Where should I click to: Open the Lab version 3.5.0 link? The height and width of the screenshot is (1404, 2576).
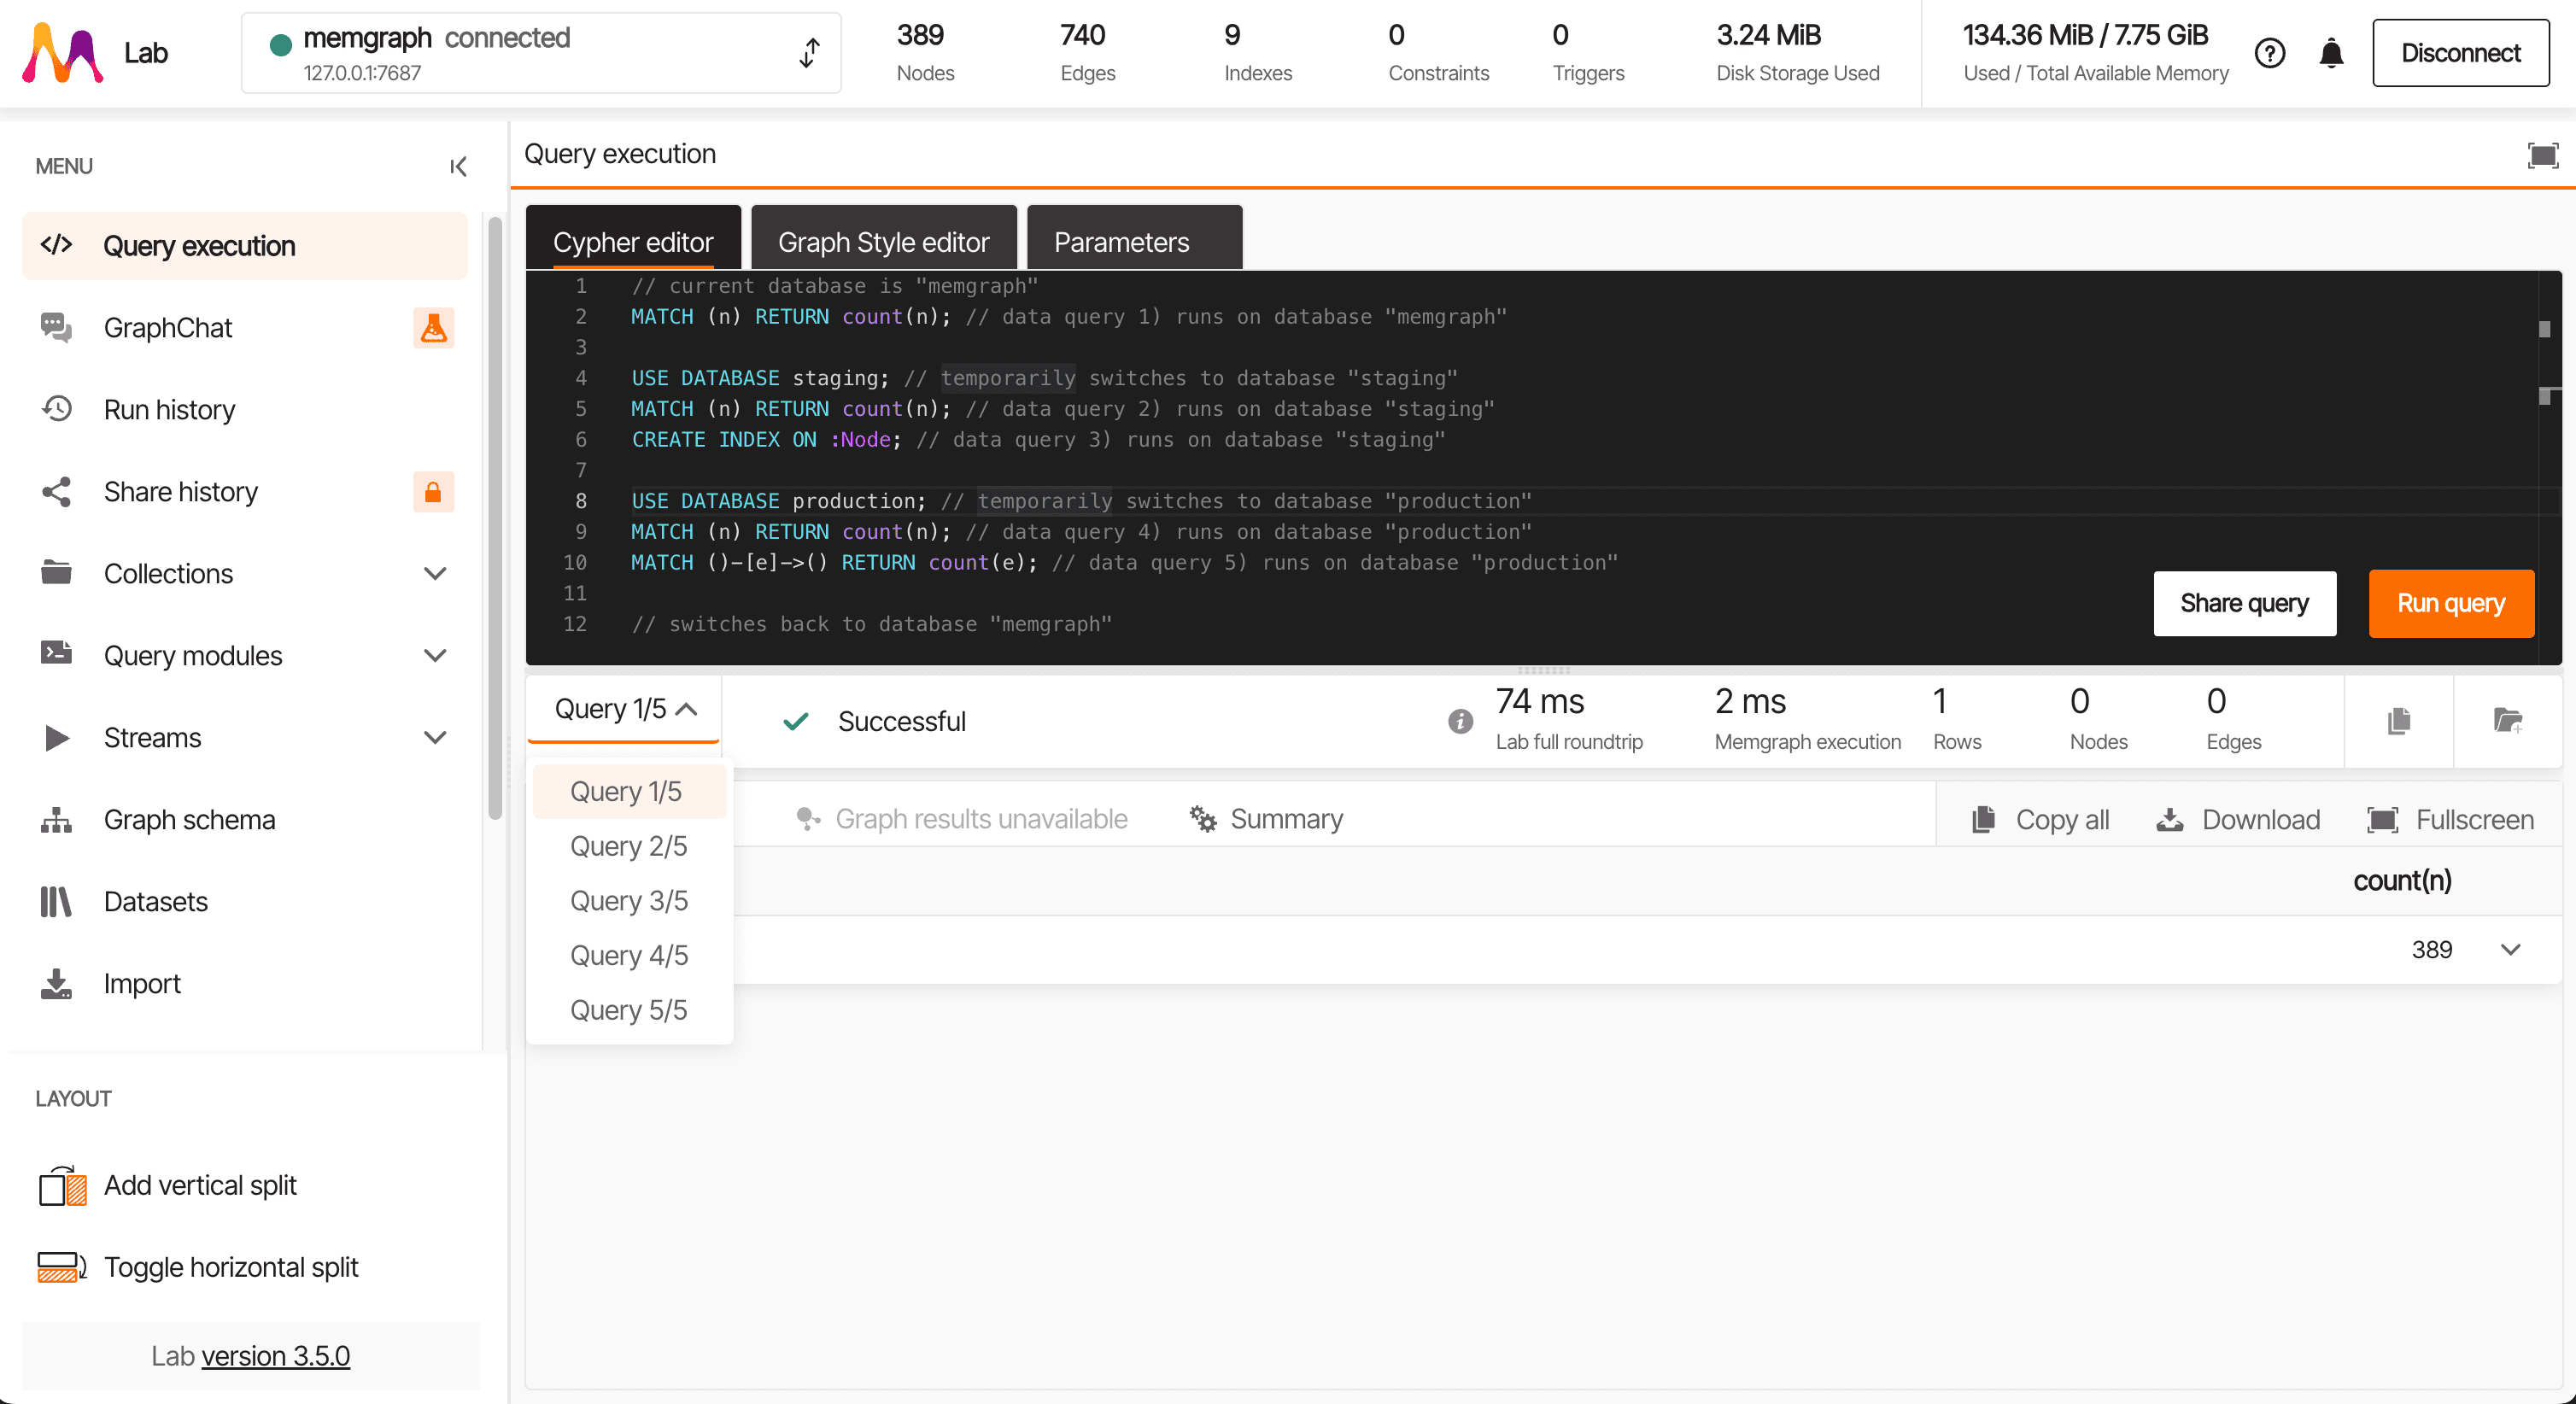(x=276, y=1356)
